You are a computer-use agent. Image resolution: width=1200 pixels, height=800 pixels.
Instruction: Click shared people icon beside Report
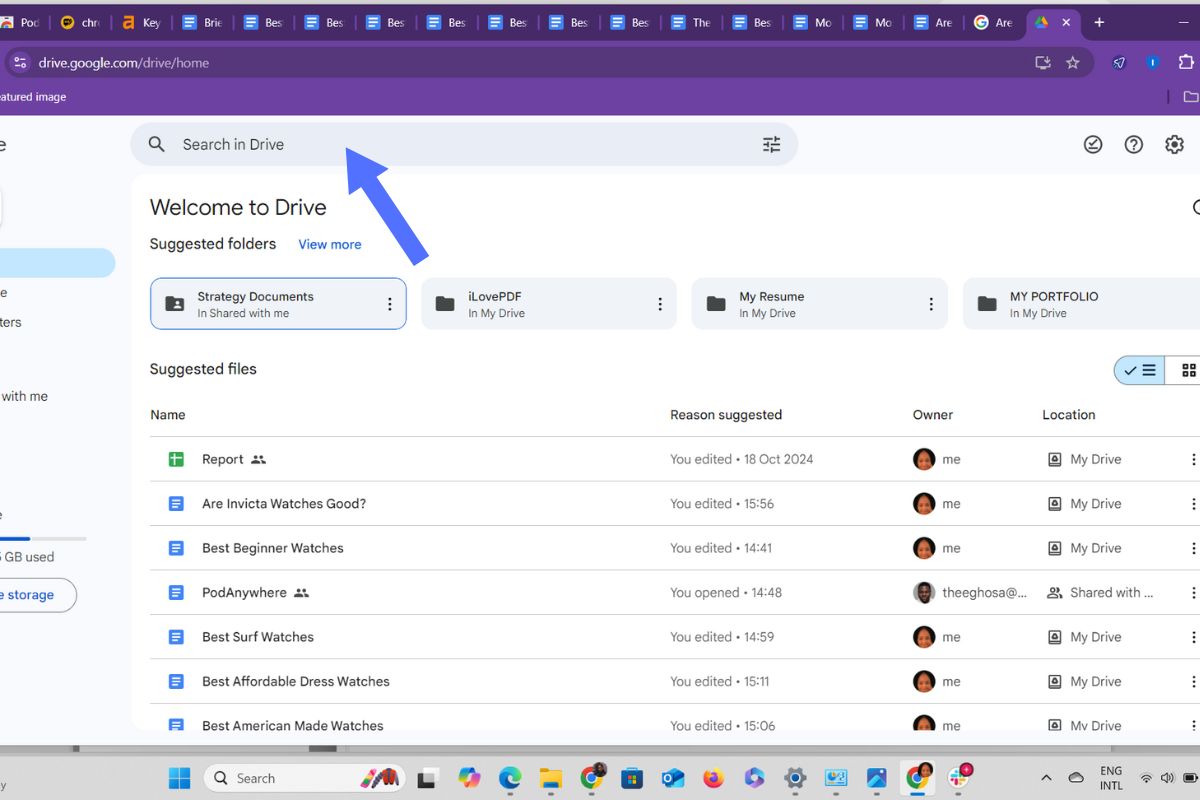click(259, 459)
